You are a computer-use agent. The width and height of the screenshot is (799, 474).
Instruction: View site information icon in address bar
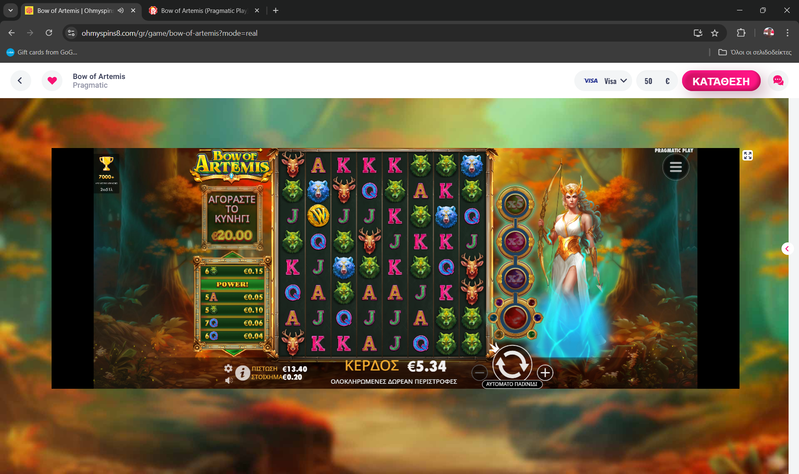tap(71, 33)
